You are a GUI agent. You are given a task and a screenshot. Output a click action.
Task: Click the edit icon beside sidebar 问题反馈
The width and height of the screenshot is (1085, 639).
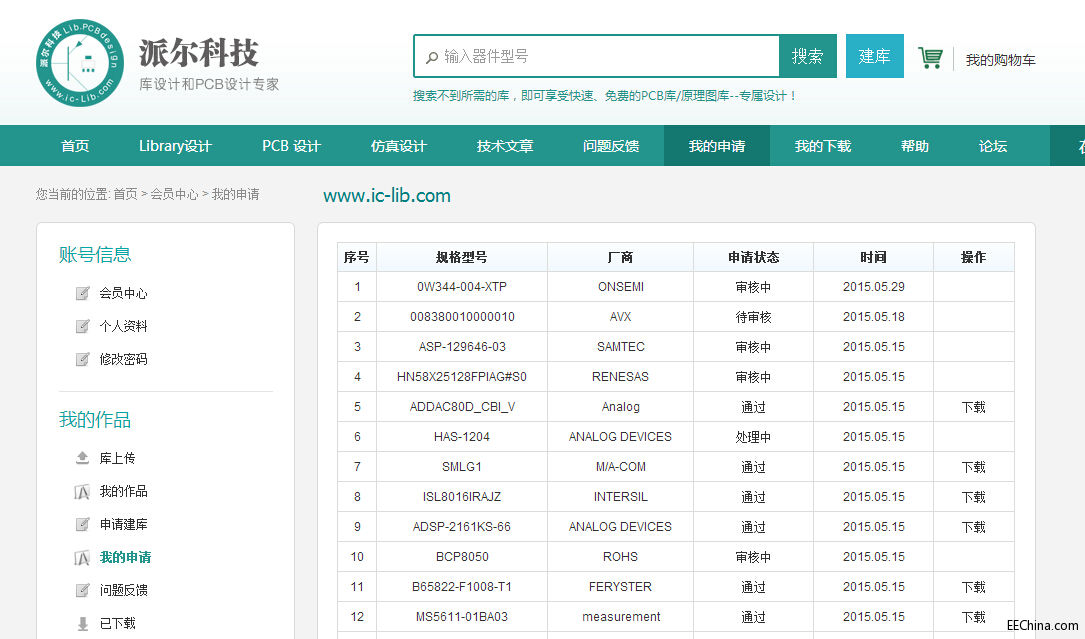tap(82, 590)
